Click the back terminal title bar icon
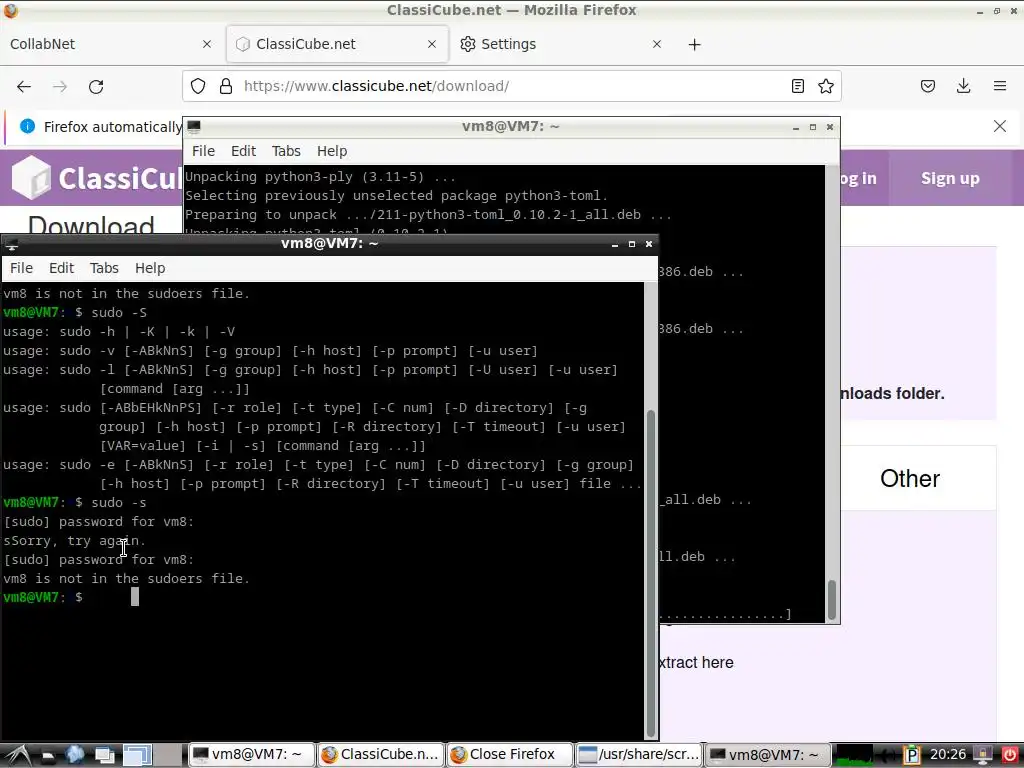The height and width of the screenshot is (768, 1024). 194,126
